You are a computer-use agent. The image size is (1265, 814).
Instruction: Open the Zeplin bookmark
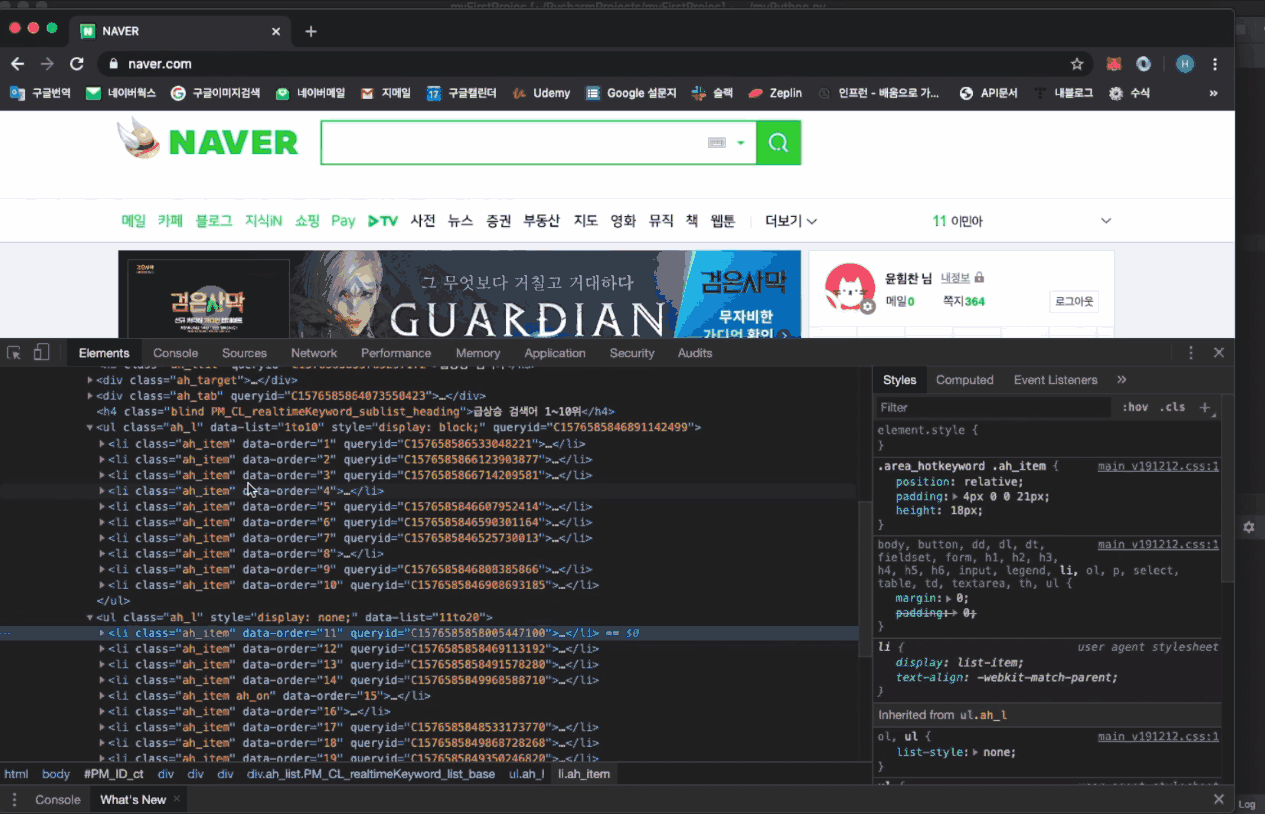tap(775, 93)
